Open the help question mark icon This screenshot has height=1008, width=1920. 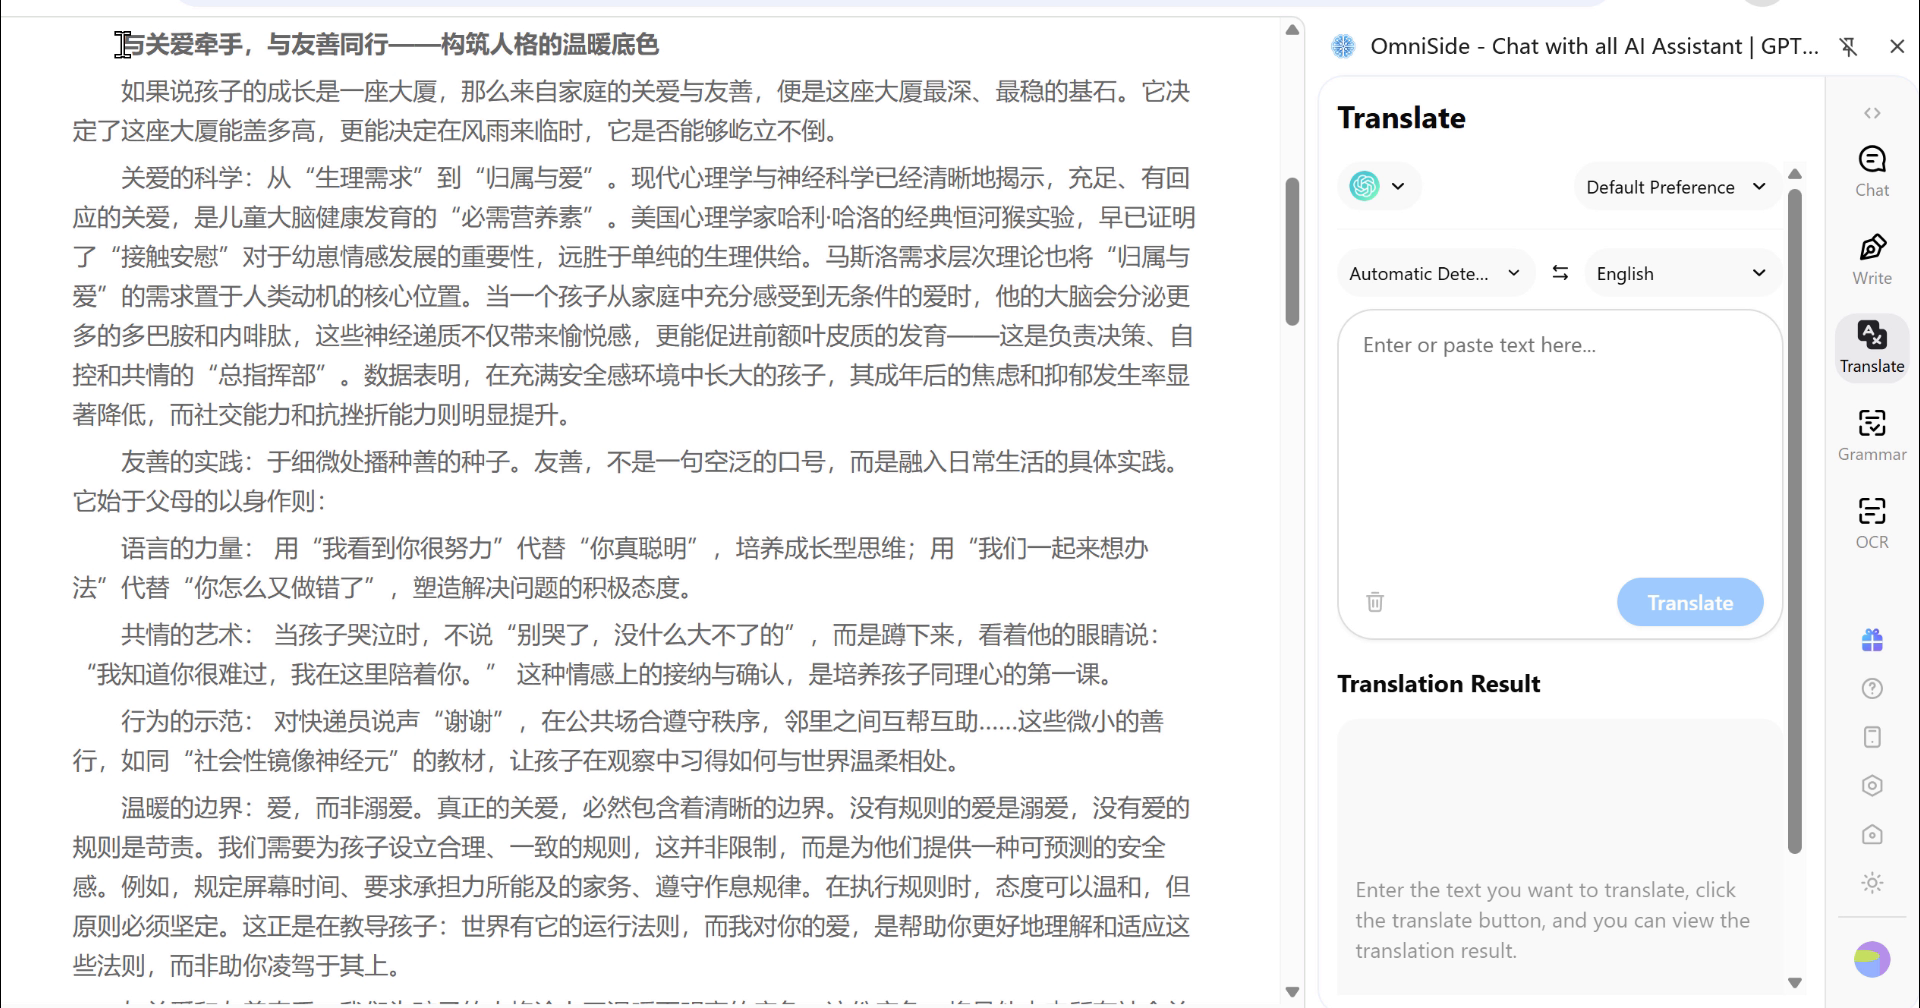pos(1872,688)
